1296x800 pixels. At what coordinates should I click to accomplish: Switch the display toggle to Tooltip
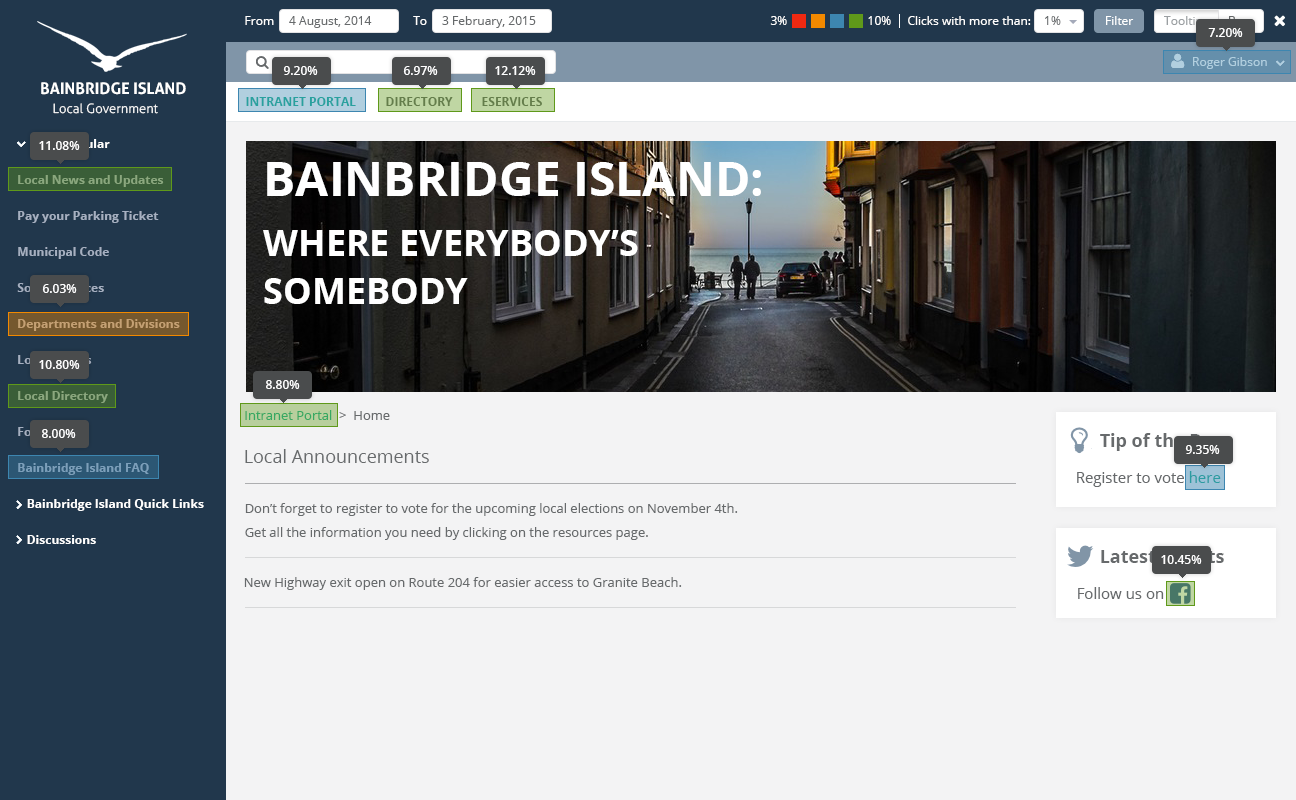1186,21
